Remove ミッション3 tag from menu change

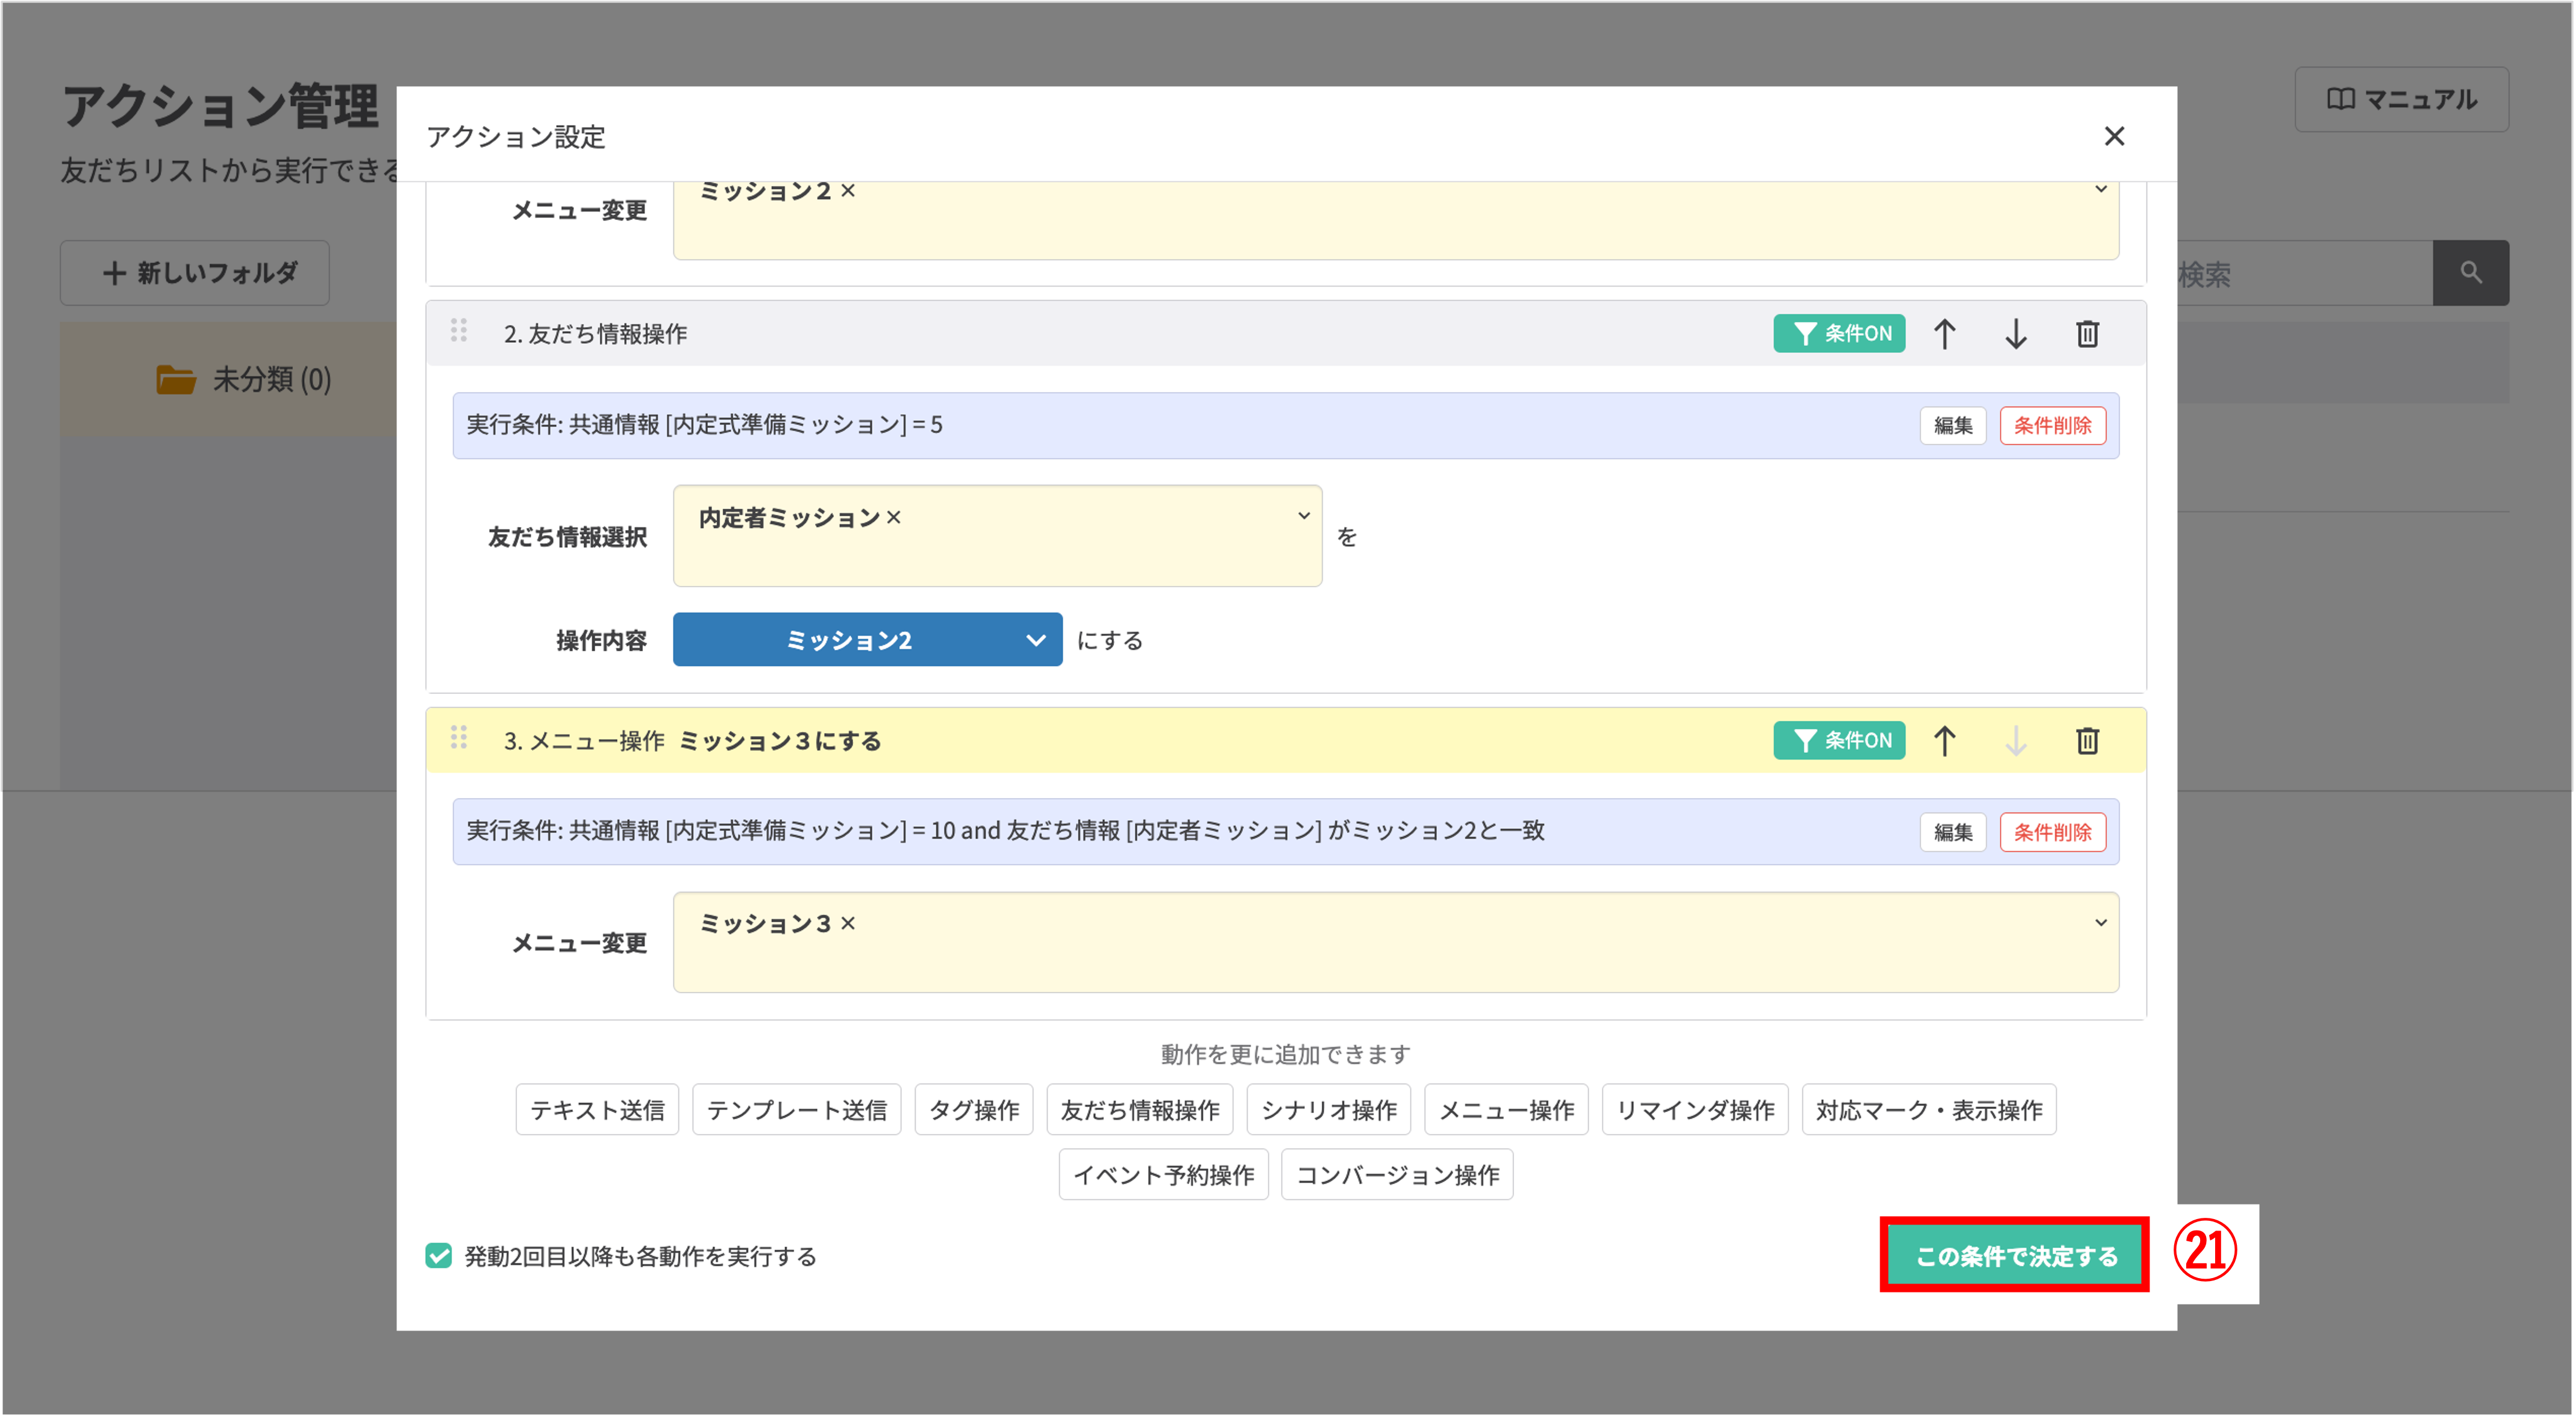[x=848, y=923]
